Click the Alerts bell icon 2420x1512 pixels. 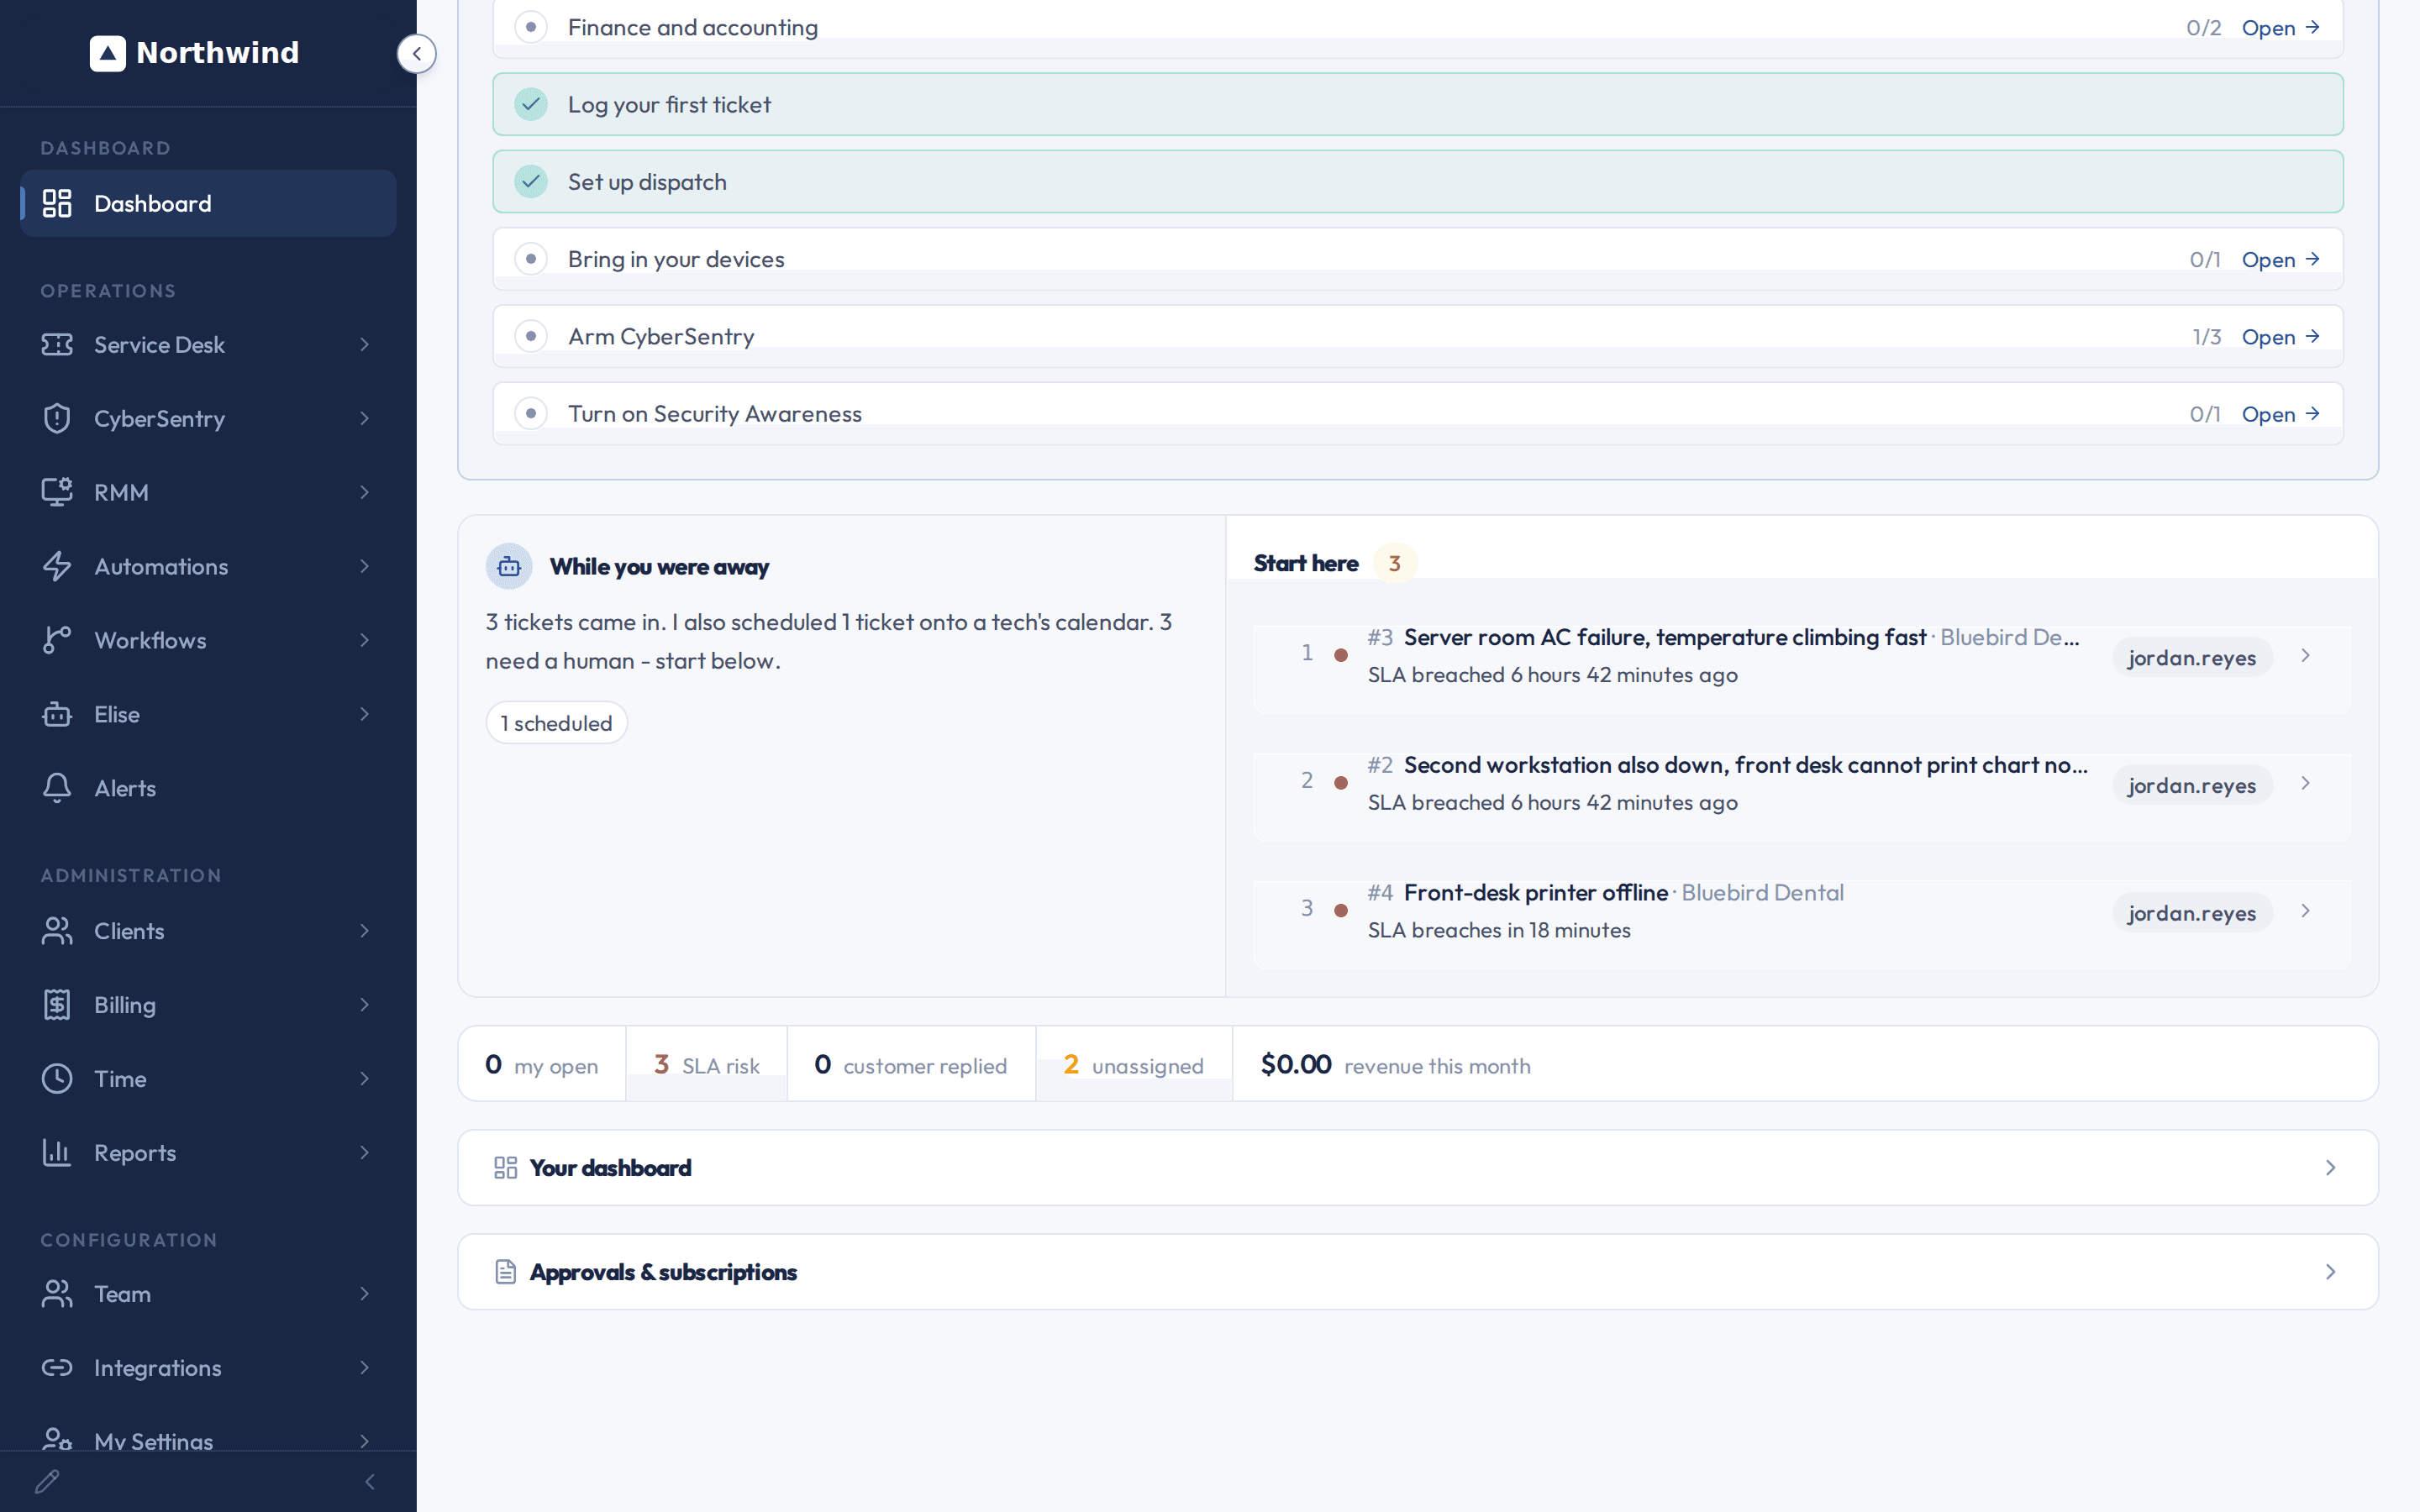[57, 788]
